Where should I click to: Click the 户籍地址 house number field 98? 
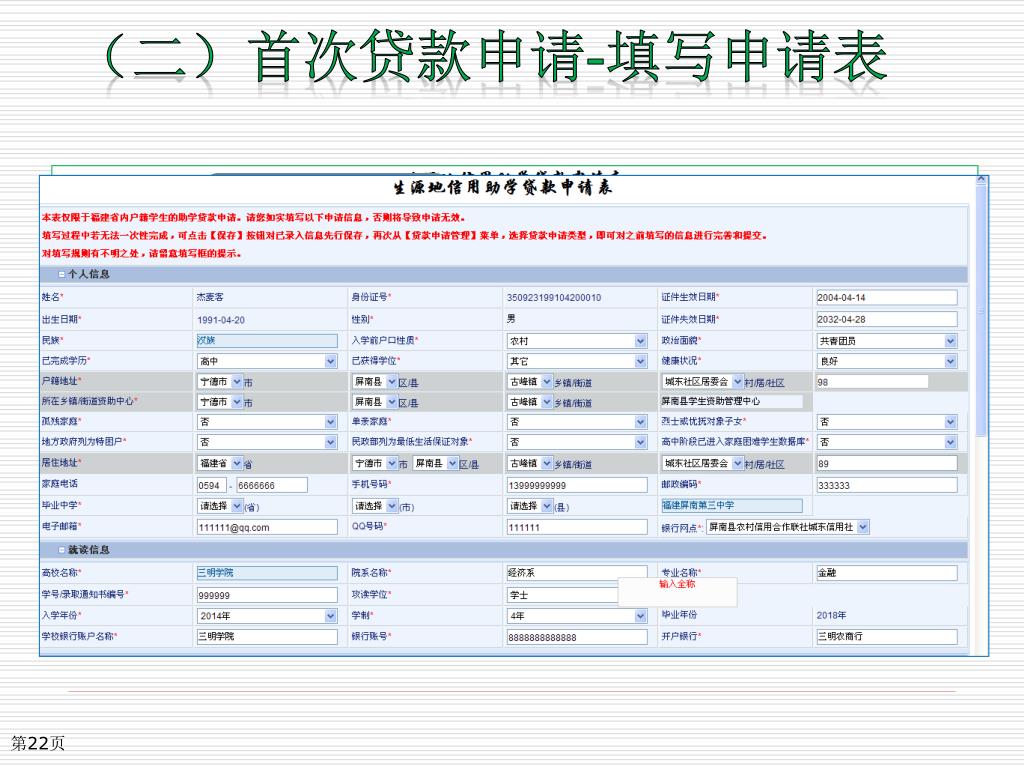coord(872,382)
